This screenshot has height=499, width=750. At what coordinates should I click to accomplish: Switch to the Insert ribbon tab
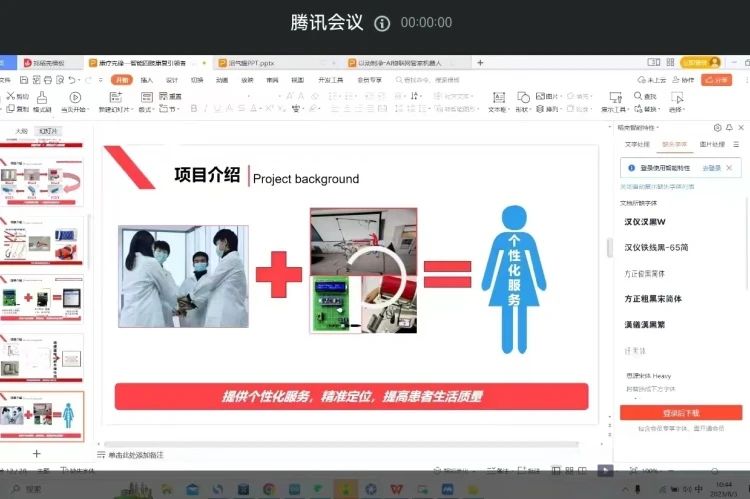pos(147,80)
